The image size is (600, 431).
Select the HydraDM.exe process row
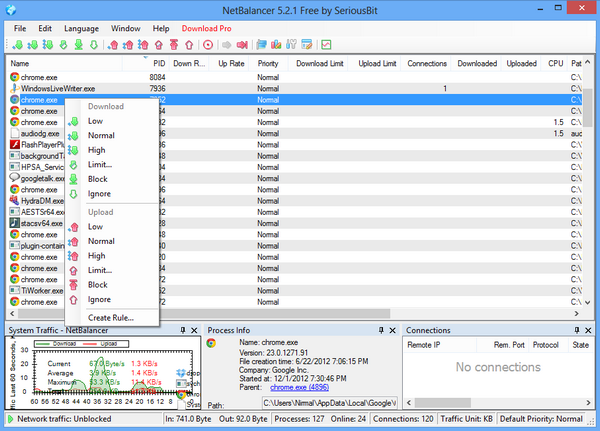coord(295,201)
